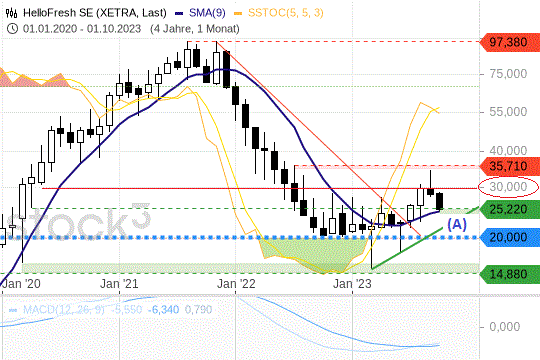Click the green 14,880 support label
The width and height of the screenshot is (540, 360).
point(510,274)
